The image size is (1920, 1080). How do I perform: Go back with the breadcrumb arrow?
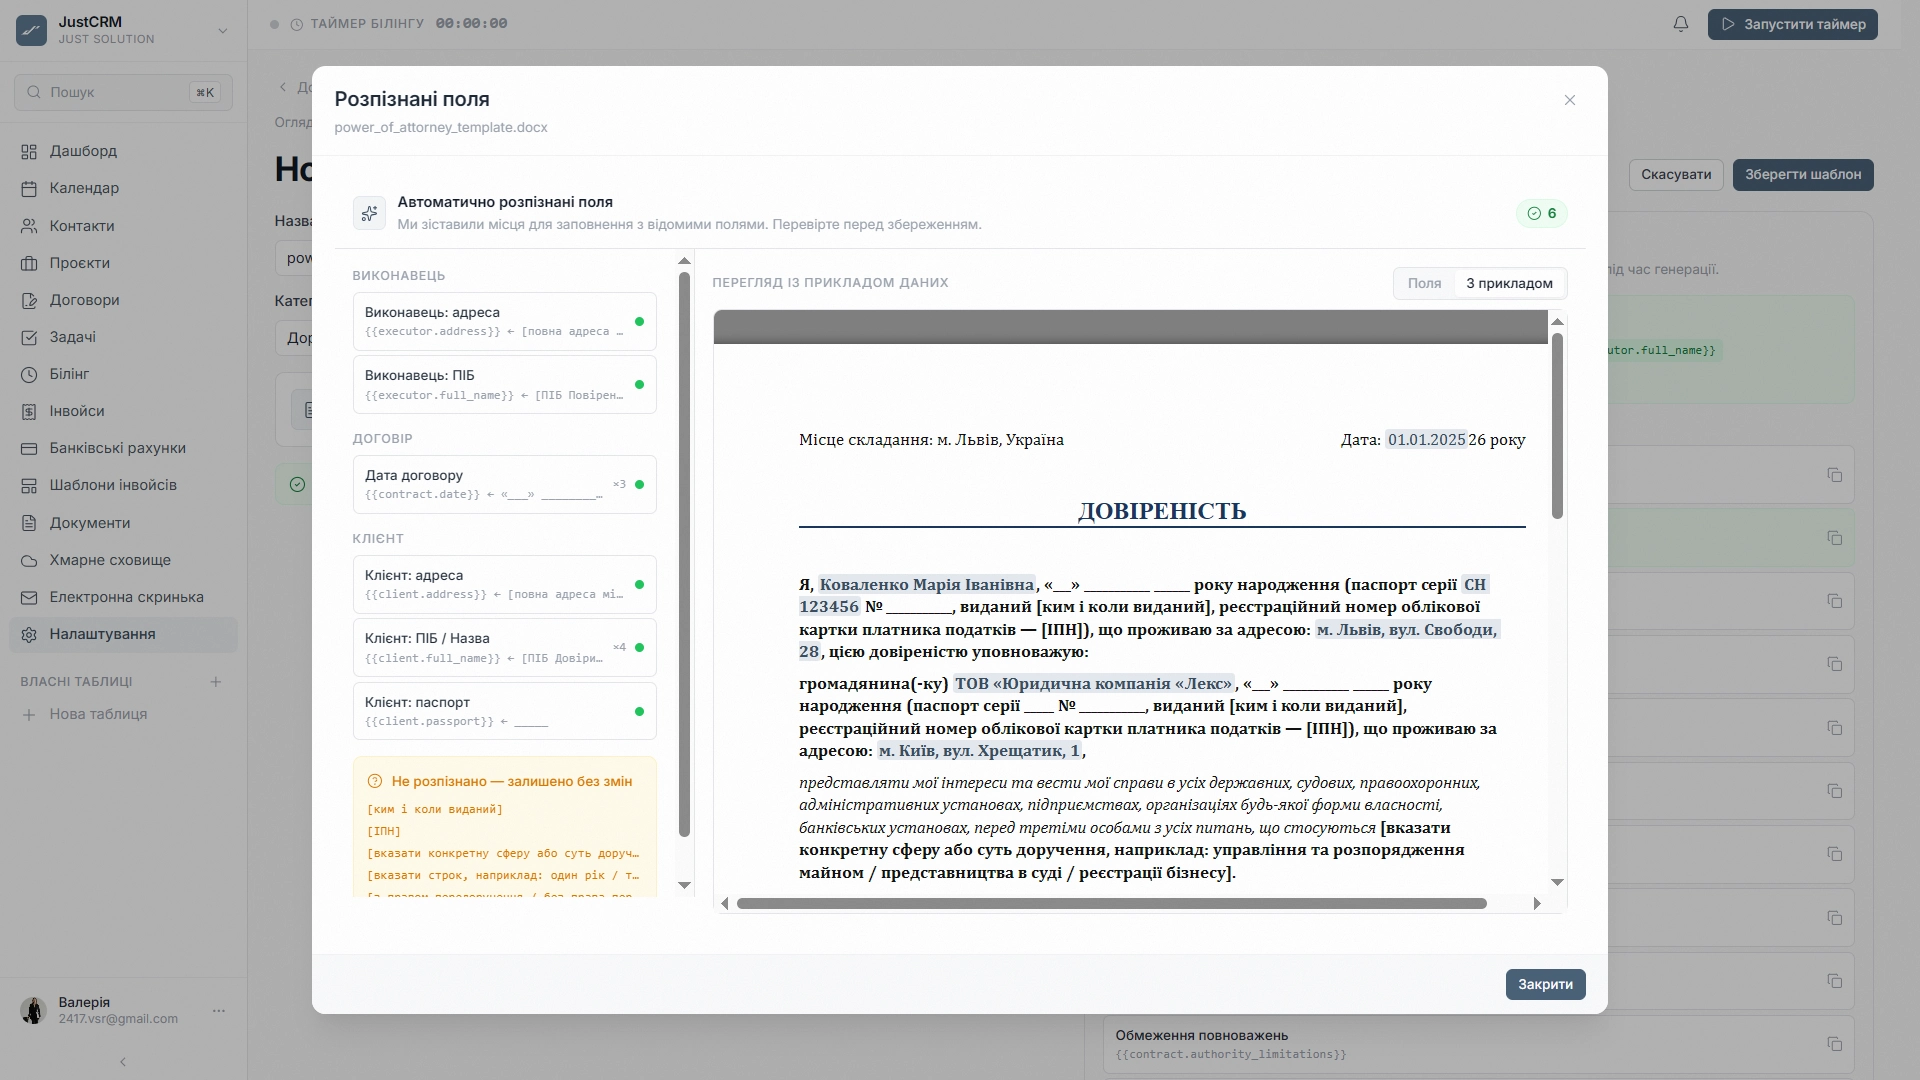(x=283, y=88)
